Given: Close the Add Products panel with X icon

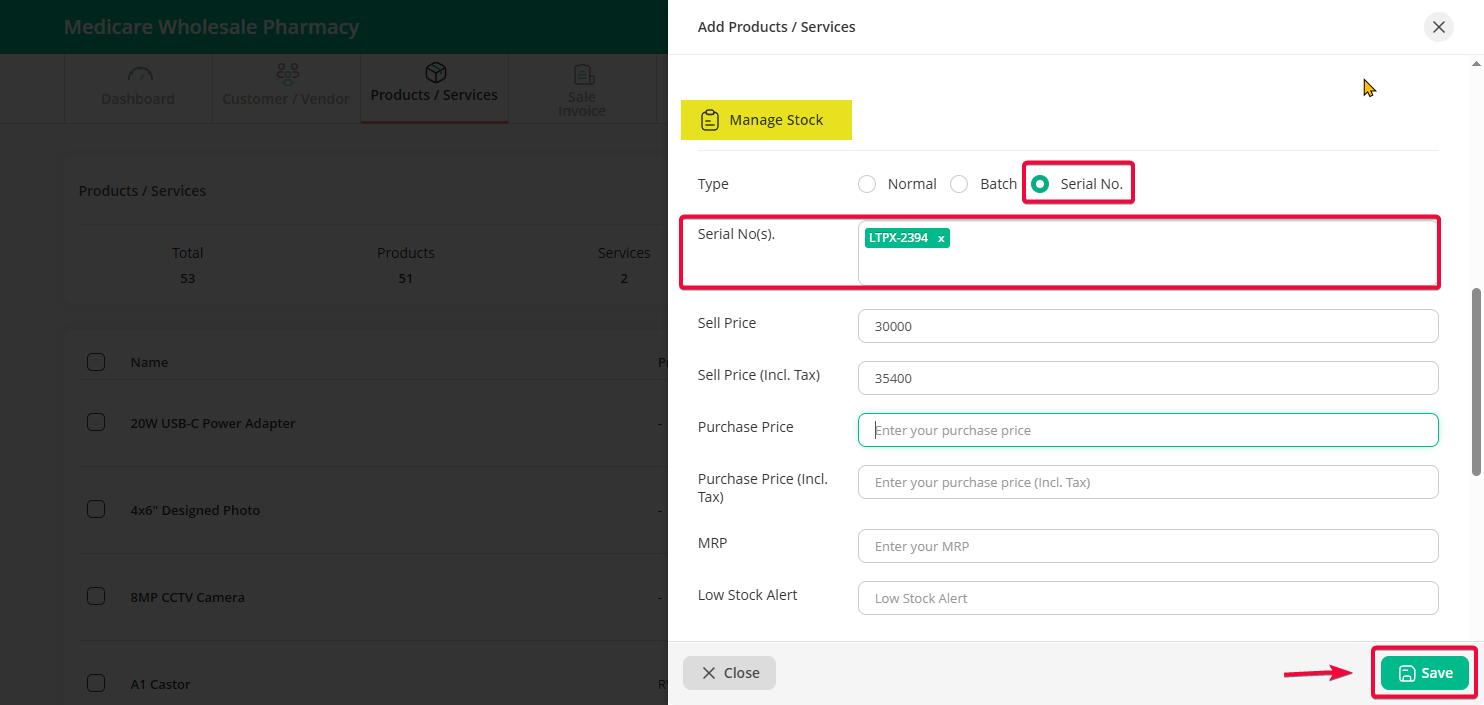Looking at the screenshot, I should (x=1438, y=27).
